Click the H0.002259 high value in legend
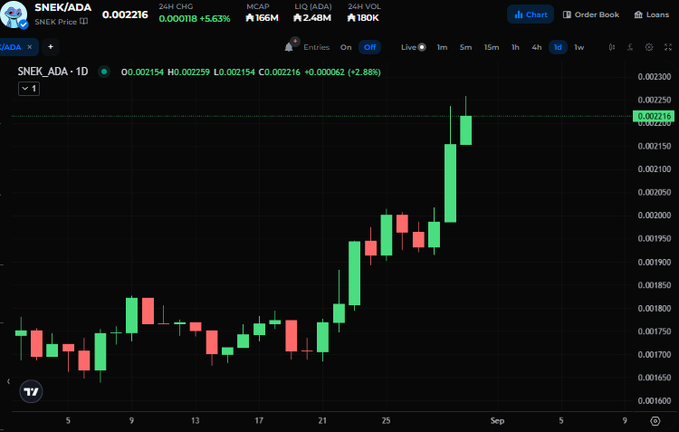679x432 pixels. 189,72
